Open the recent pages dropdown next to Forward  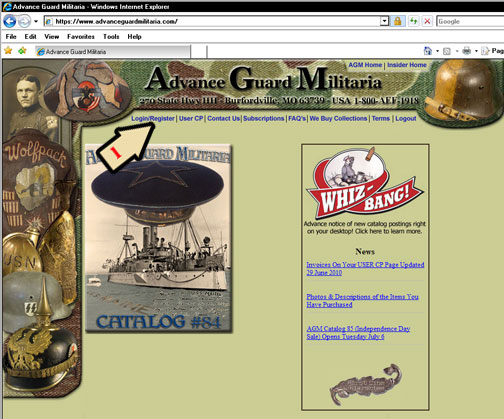(x=36, y=22)
